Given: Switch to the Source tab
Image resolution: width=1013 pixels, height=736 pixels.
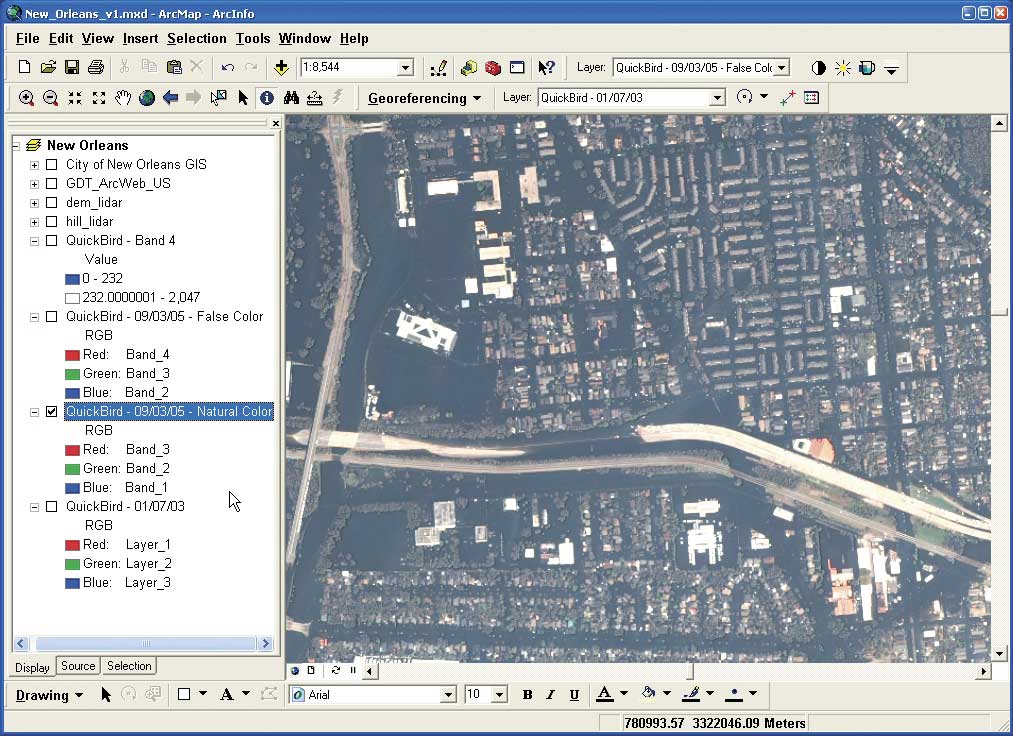Looking at the screenshot, I should tap(78, 666).
